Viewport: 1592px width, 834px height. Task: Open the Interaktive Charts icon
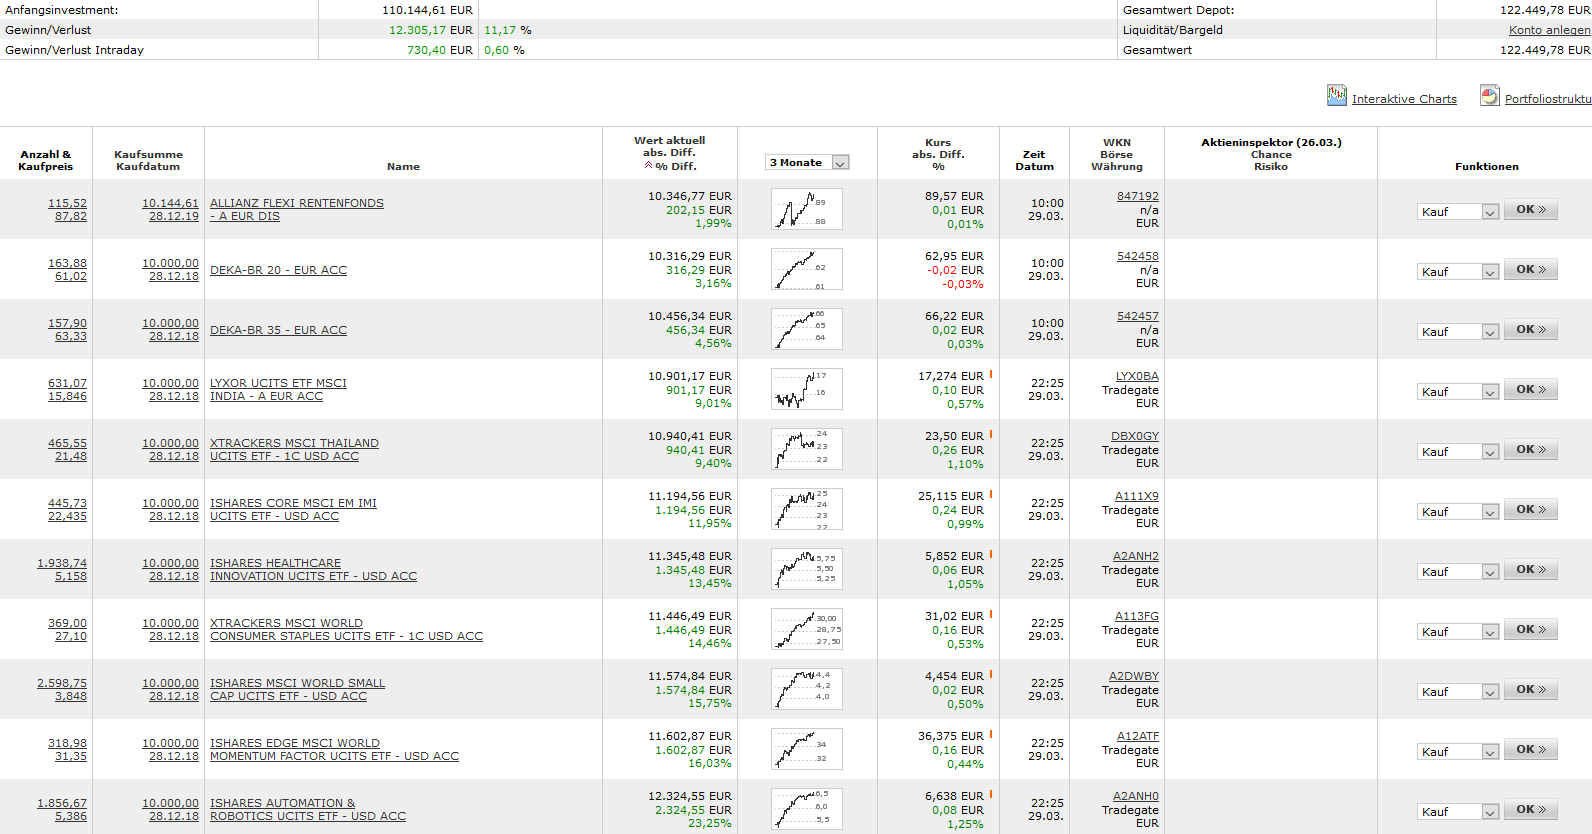(x=1337, y=95)
